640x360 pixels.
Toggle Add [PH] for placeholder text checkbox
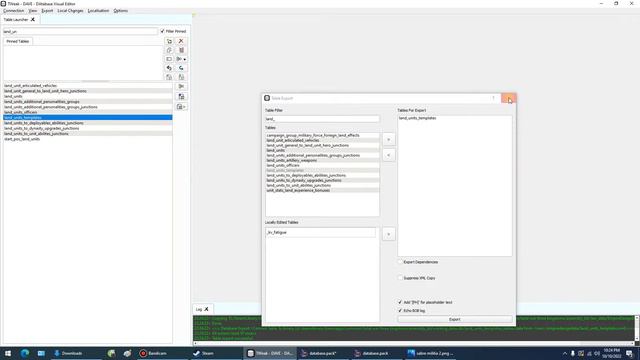coord(400,302)
